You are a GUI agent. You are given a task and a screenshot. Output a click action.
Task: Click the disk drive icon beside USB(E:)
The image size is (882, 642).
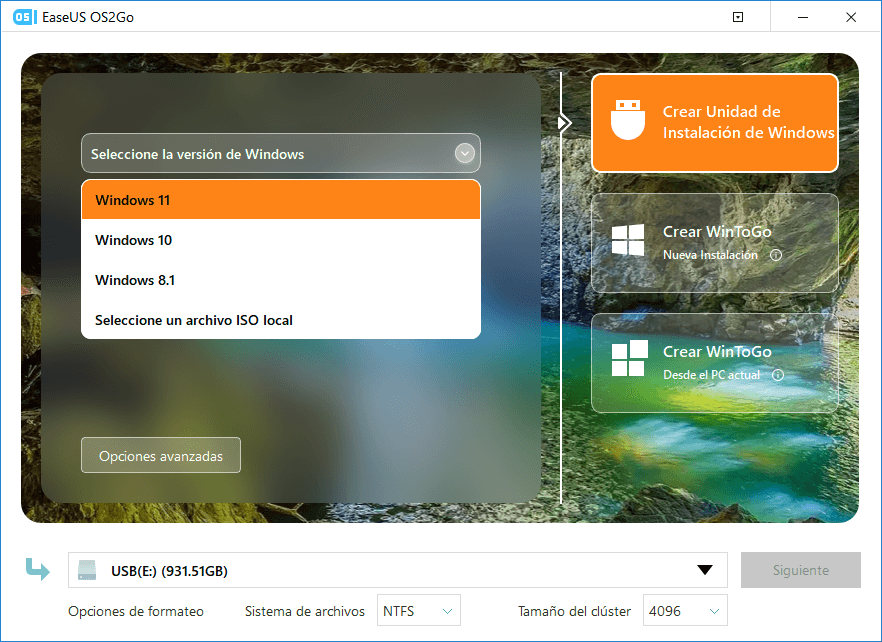click(87, 570)
